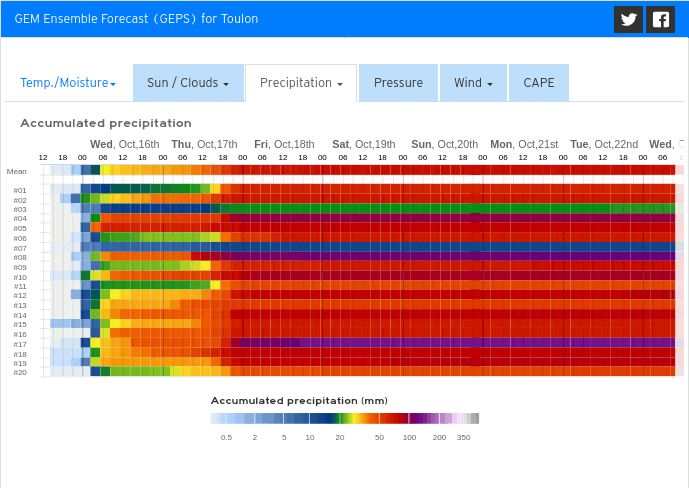Screen dimensions: 689x488
Task: Click the 0.5 mm light blue legend color
Action: 226,418
